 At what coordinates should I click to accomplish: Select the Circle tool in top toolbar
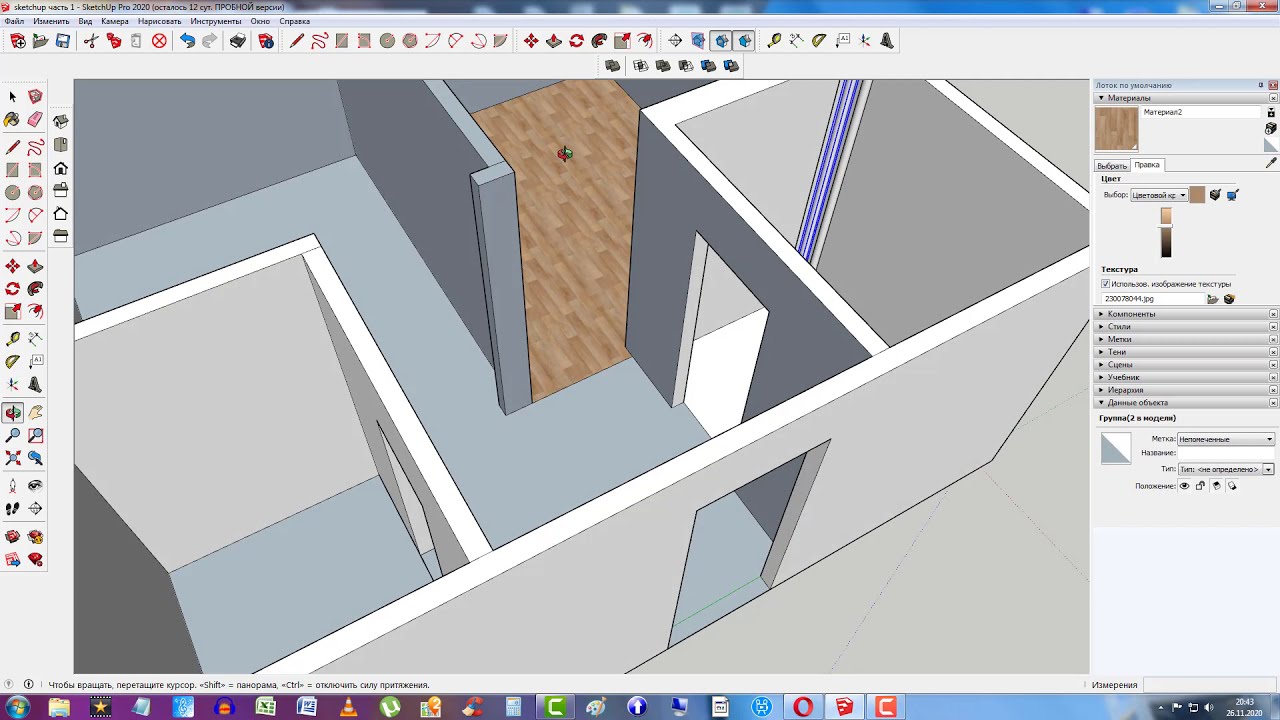tap(387, 41)
